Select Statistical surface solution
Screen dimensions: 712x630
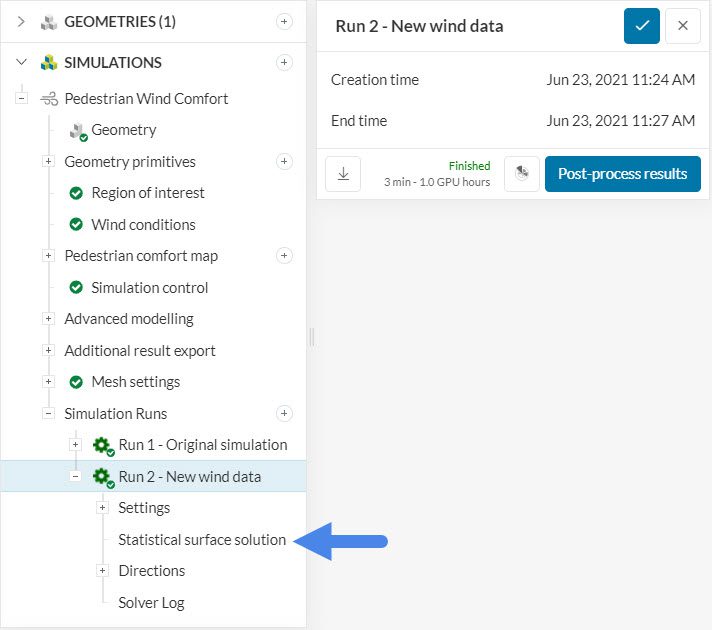coord(202,540)
